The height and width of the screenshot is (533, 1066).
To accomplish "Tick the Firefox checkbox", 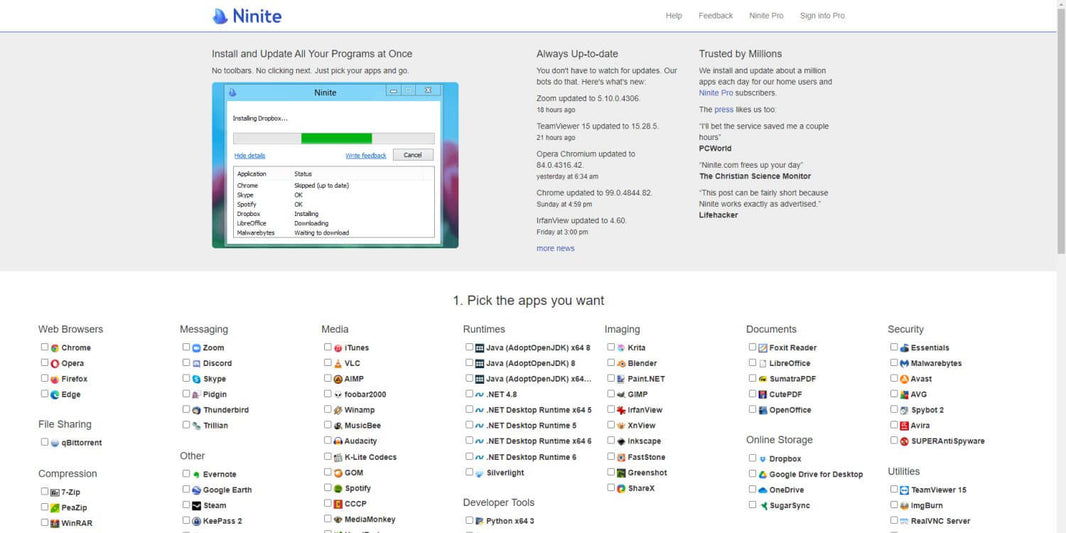I will point(44,378).
